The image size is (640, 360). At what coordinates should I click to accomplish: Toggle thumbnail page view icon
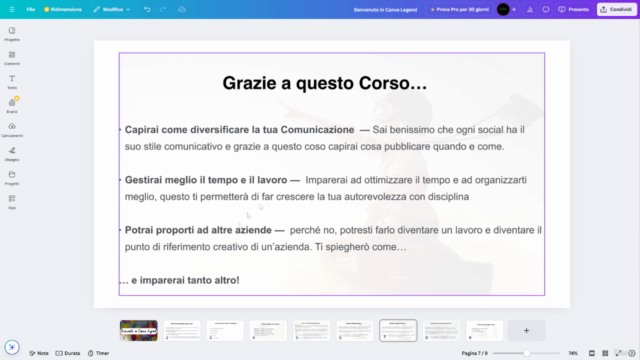[x=592, y=353]
